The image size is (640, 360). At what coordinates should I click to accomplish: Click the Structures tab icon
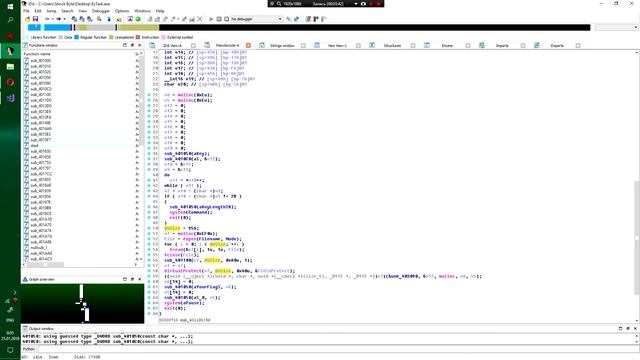(x=372, y=45)
